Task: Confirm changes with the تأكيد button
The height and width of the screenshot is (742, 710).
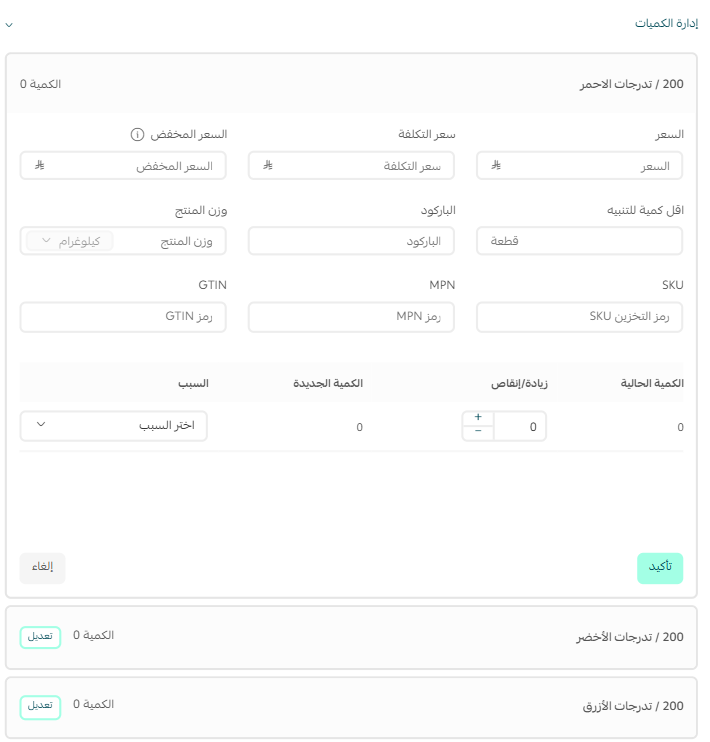Action: click(660, 568)
